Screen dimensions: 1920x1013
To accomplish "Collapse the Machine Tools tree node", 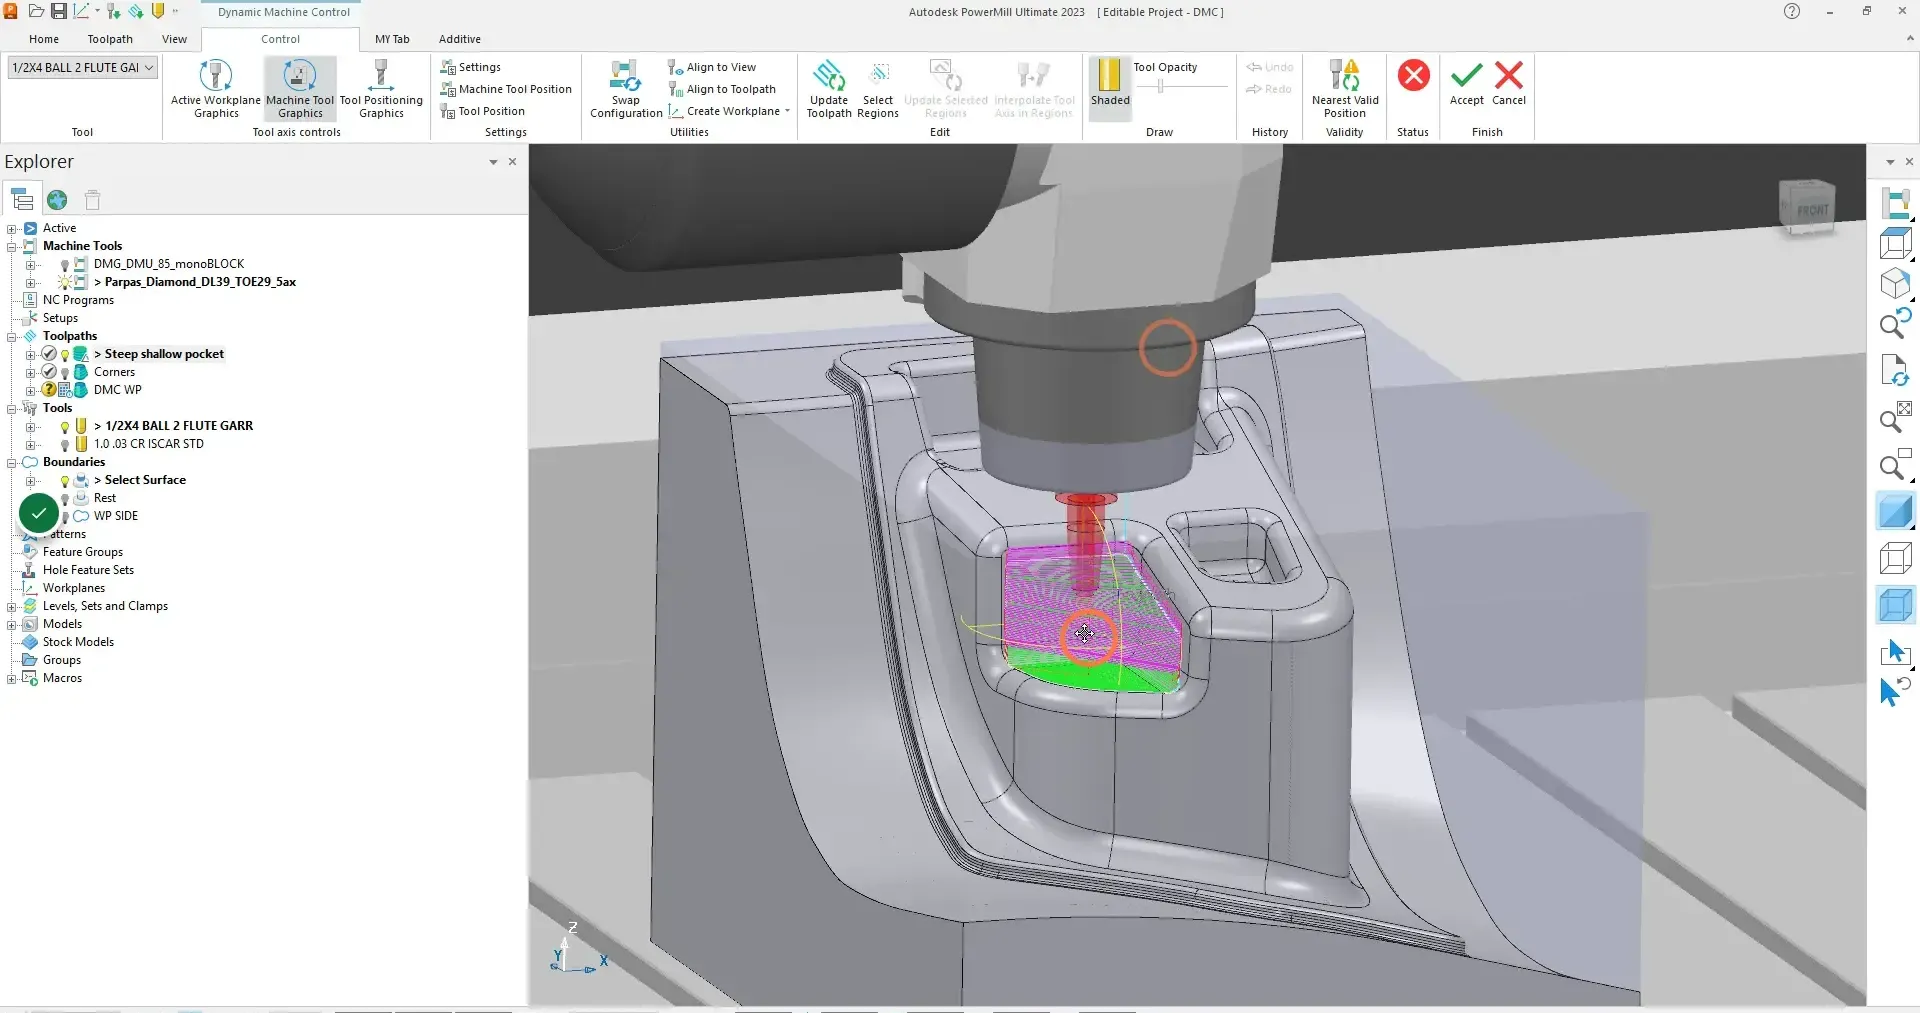I will 12,246.
